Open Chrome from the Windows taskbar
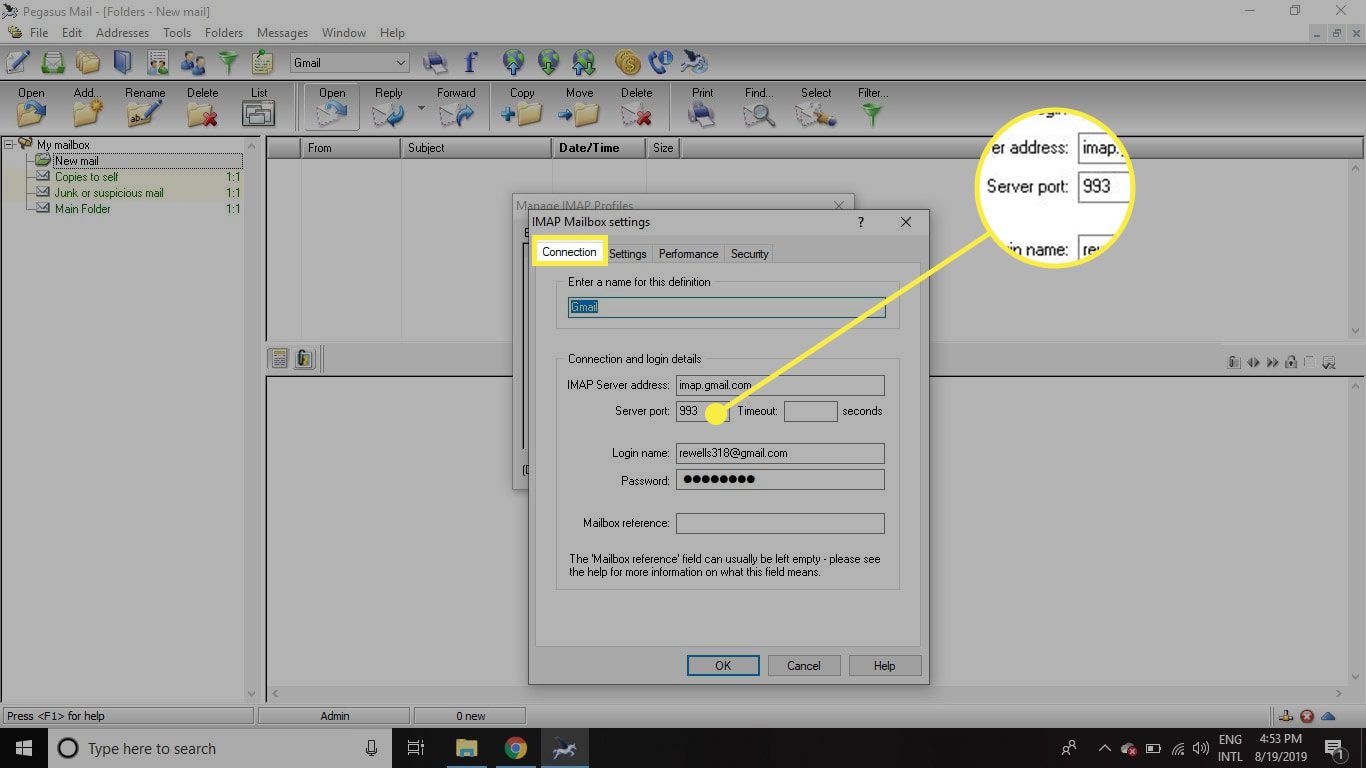1366x768 pixels. tap(515, 748)
